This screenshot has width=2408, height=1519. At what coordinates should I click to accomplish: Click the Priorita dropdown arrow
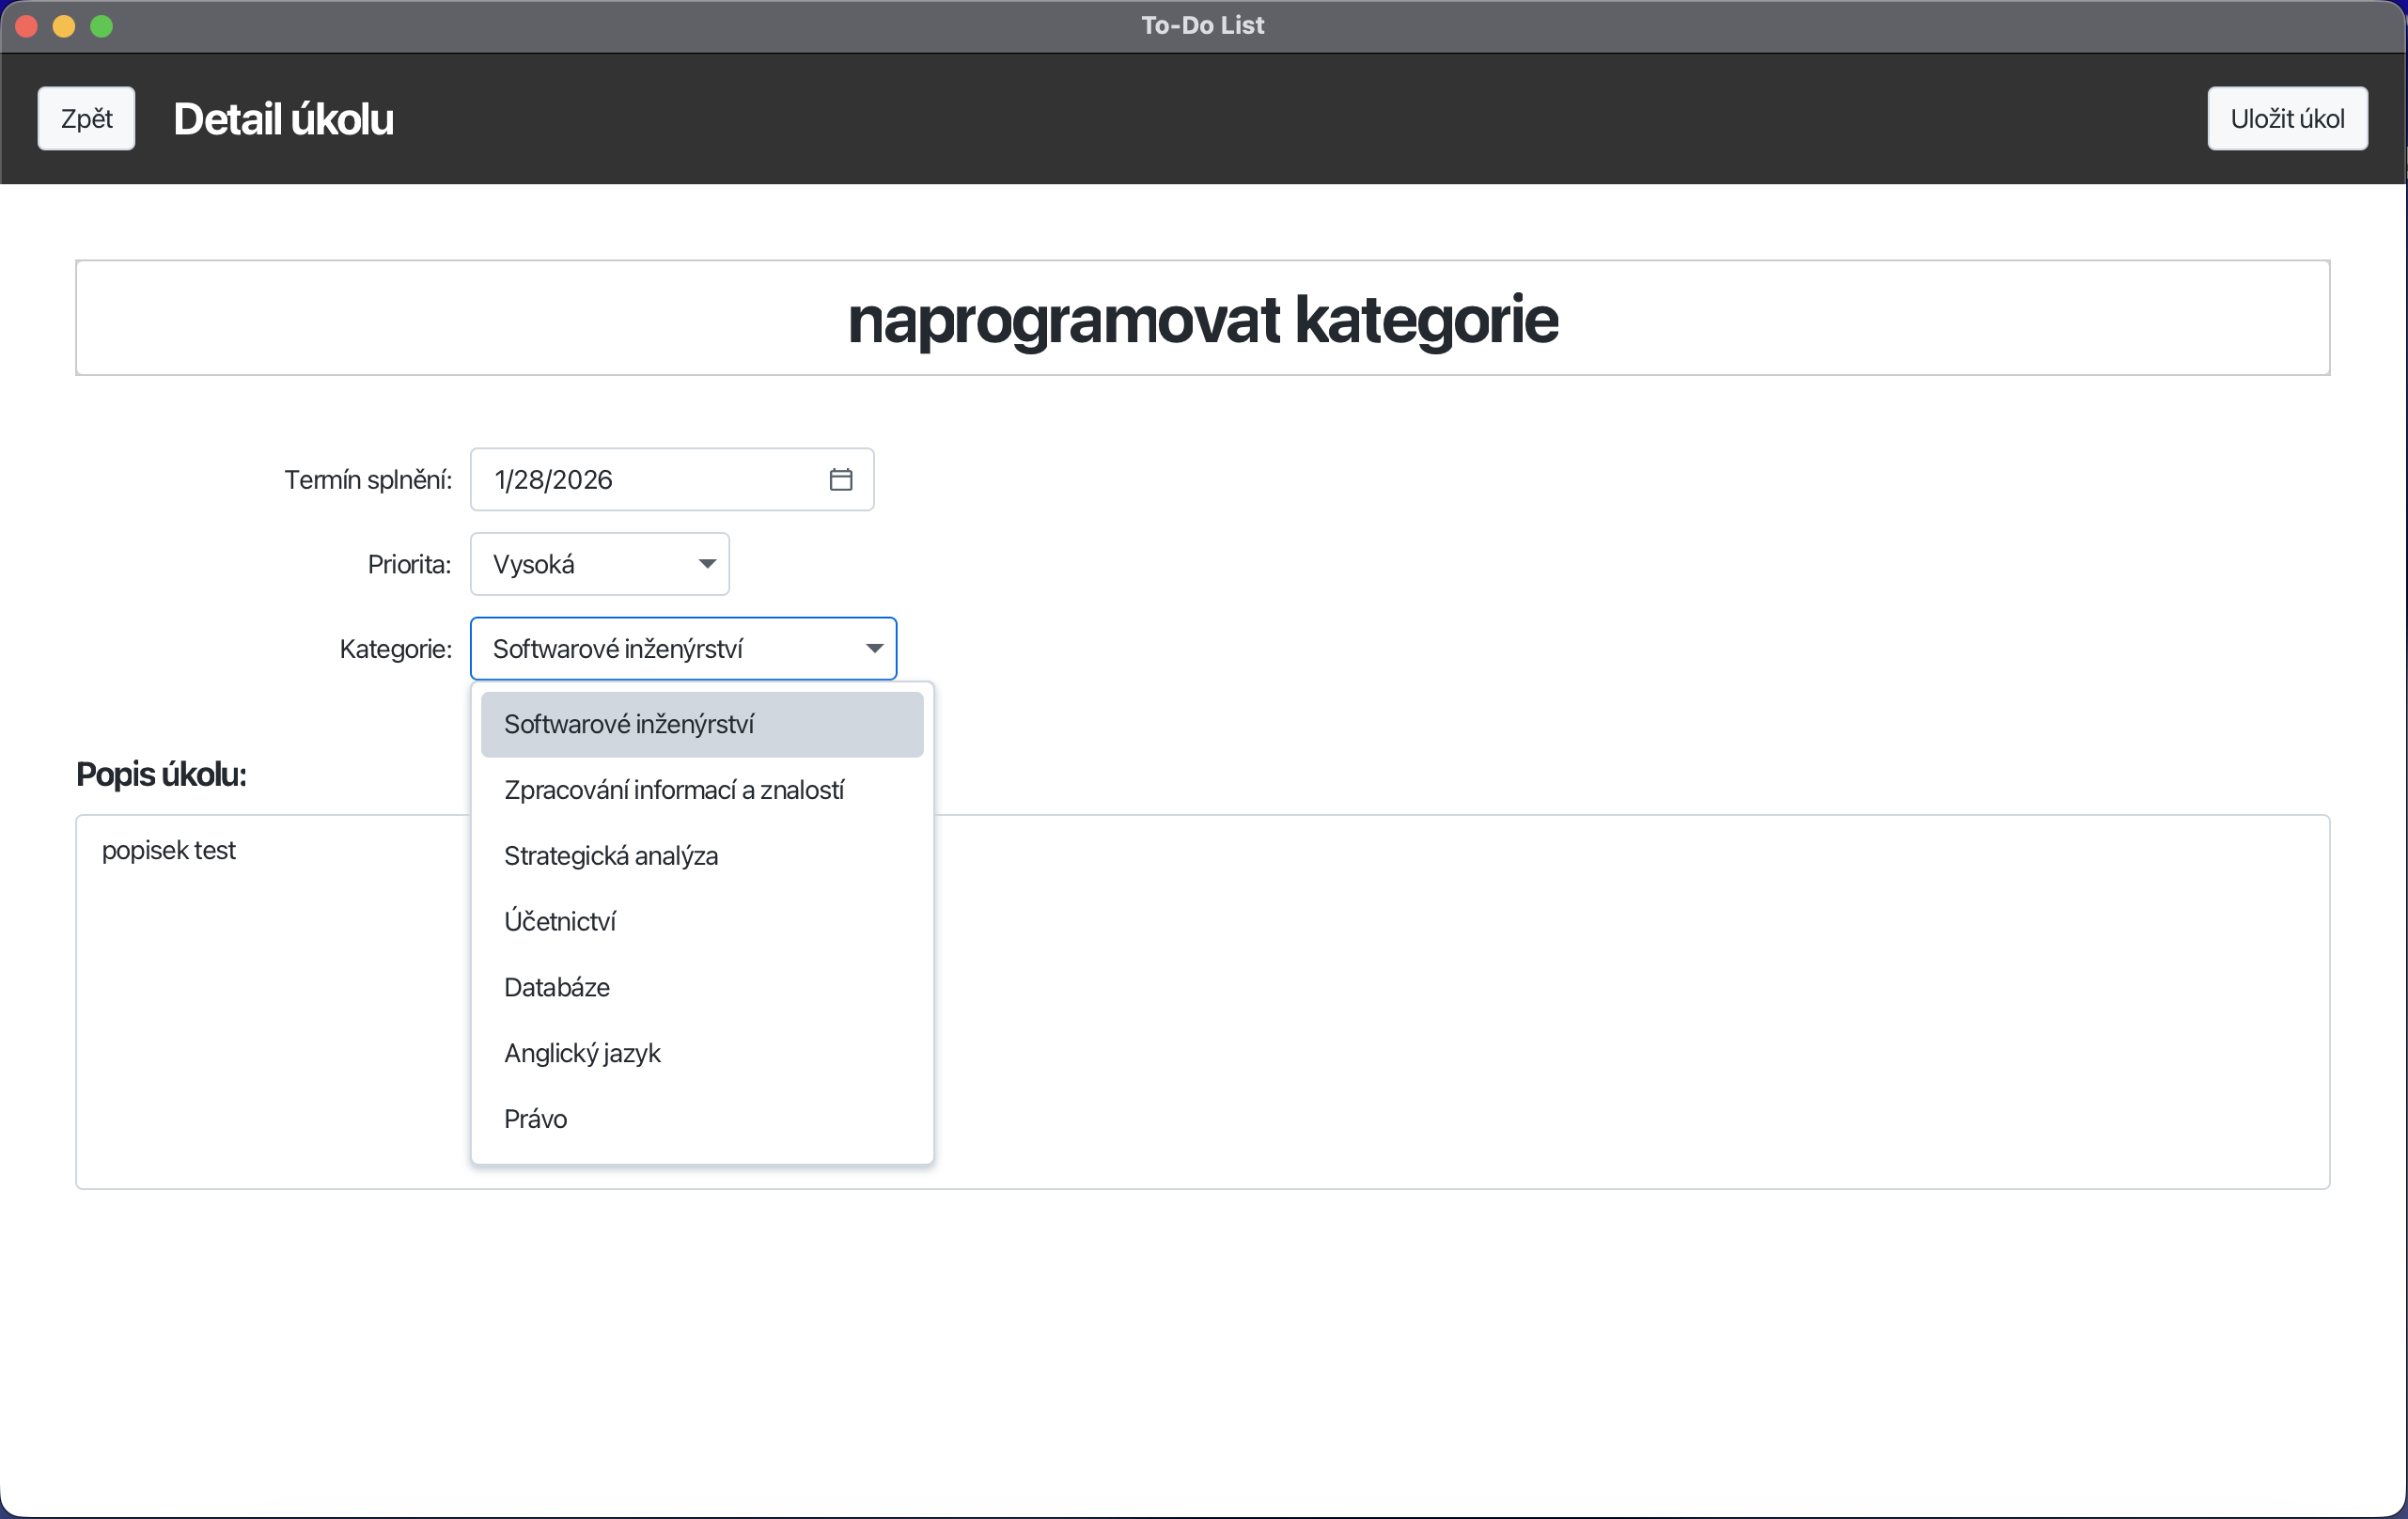707,564
